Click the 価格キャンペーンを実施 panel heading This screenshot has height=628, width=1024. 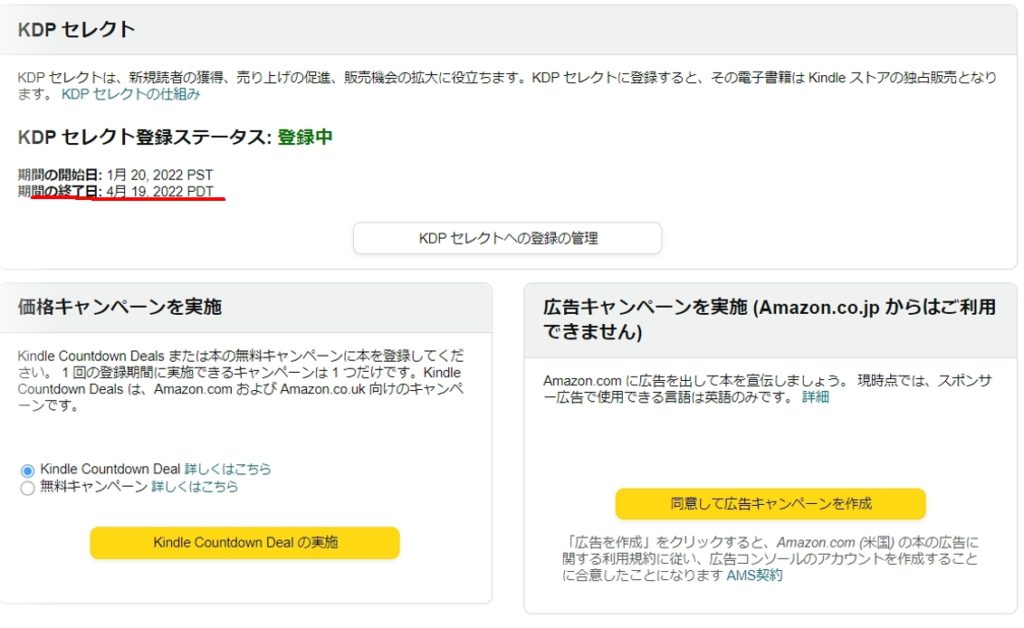(120, 307)
